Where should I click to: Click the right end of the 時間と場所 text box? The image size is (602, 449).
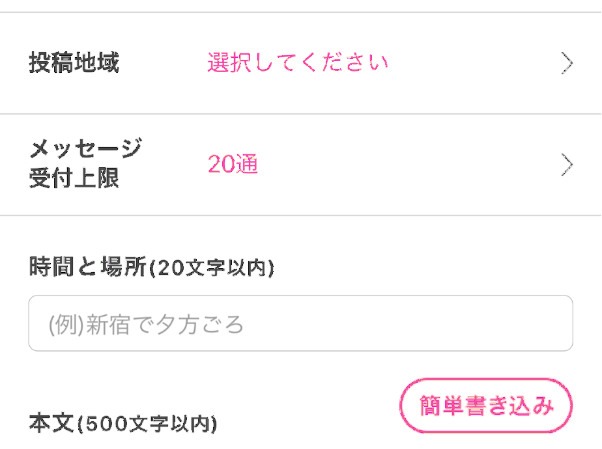550,323
